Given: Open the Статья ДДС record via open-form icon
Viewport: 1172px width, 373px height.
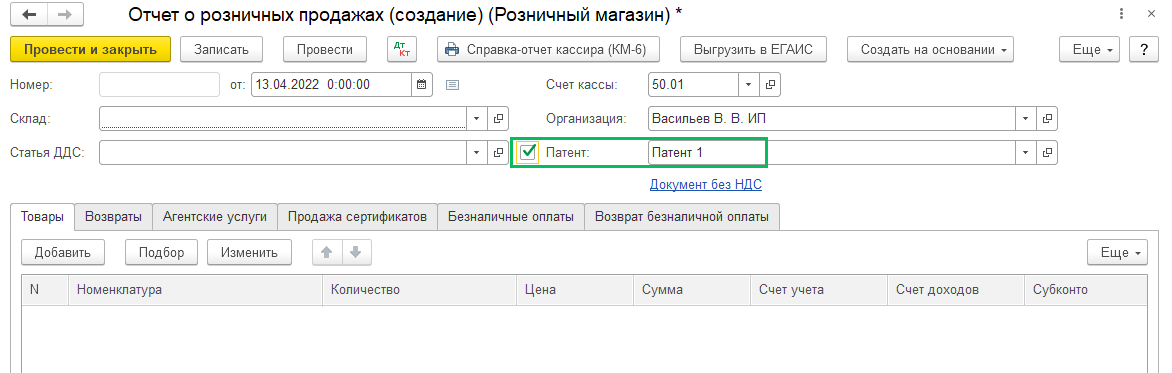Looking at the screenshot, I should click(x=498, y=152).
